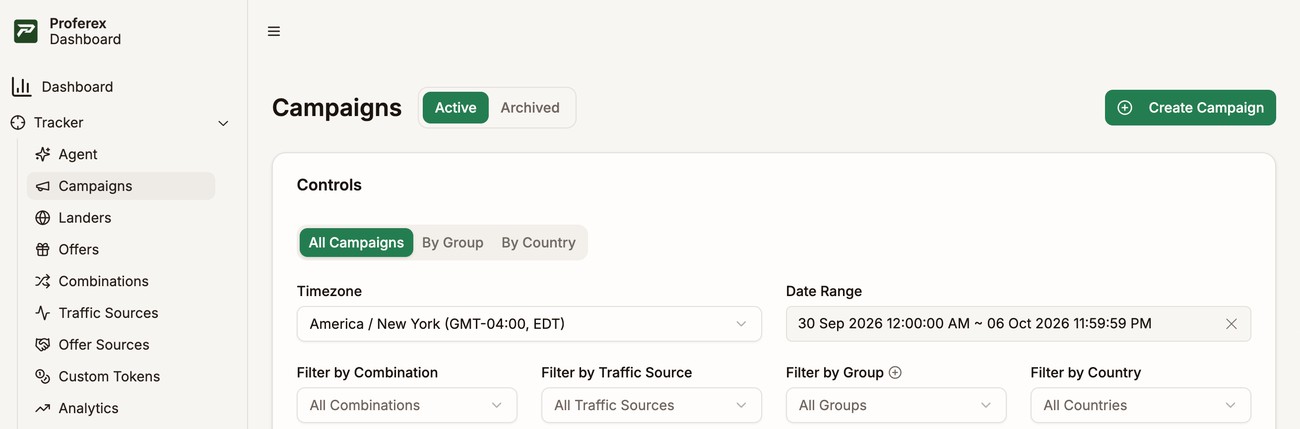The image size is (1300, 429).
Task: Click the Landers globe icon
Action: (x=42, y=218)
